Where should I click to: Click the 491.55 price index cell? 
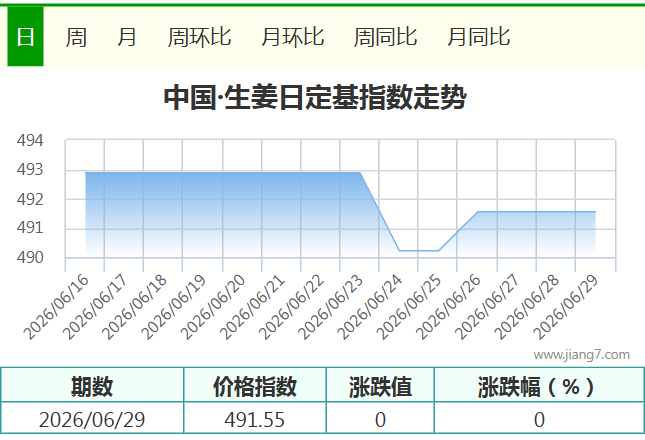pyautogui.click(x=255, y=419)
